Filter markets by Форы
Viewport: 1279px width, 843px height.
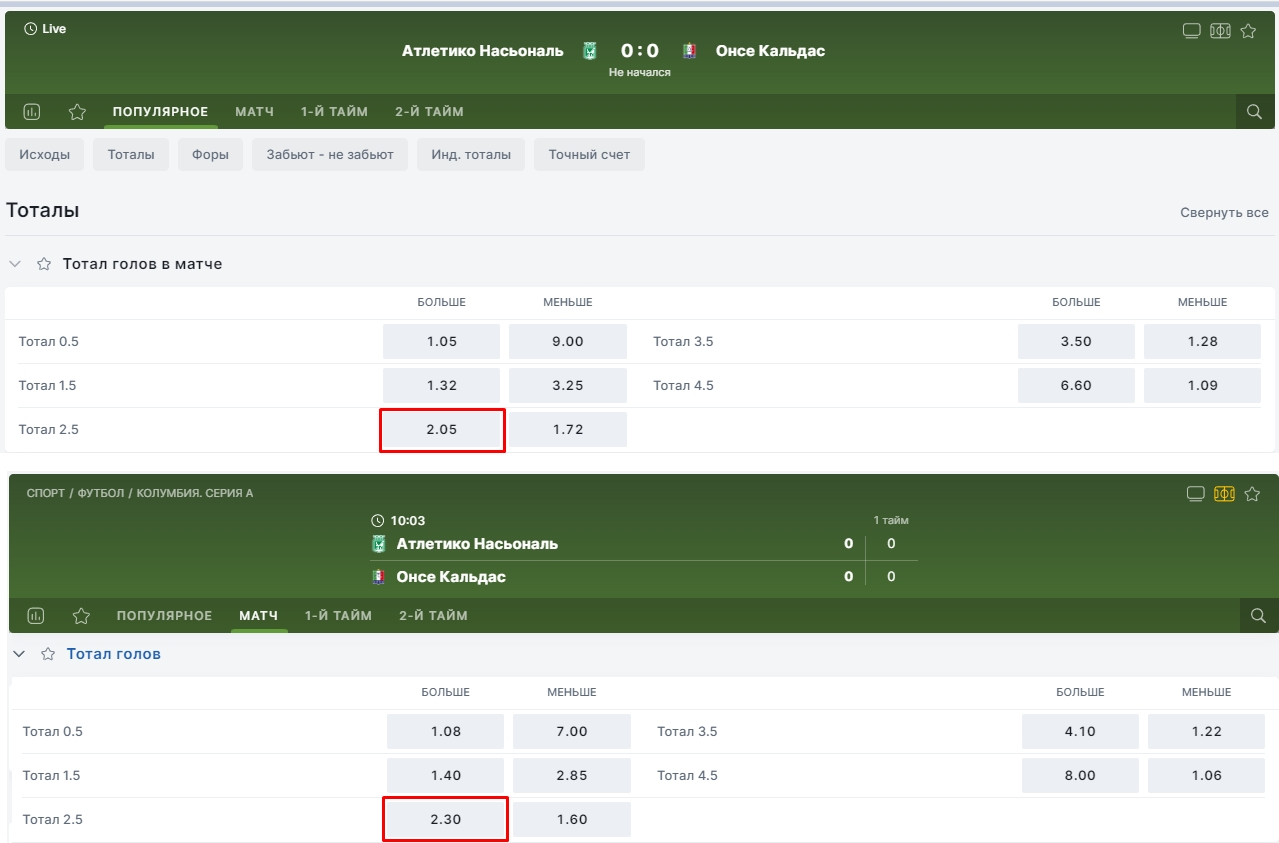tap(211, 155)
